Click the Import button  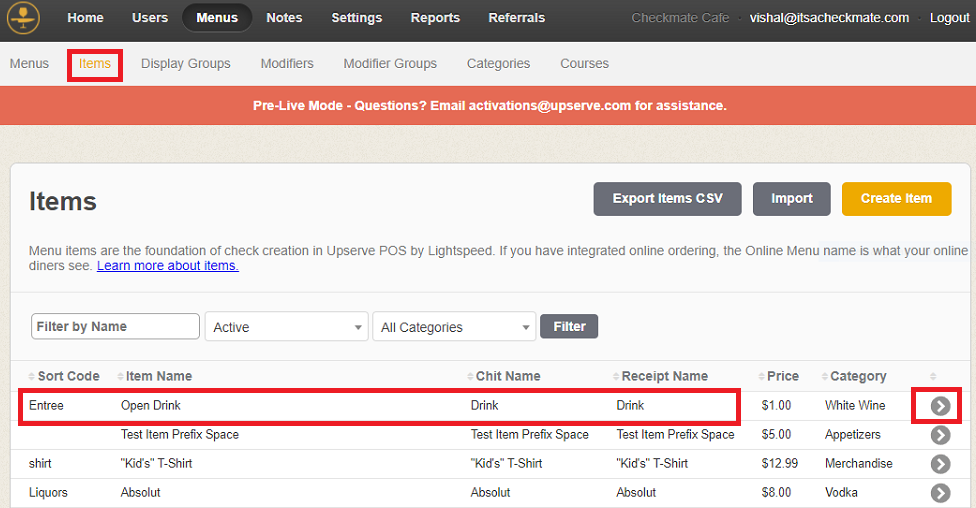(x=791, y=198)
